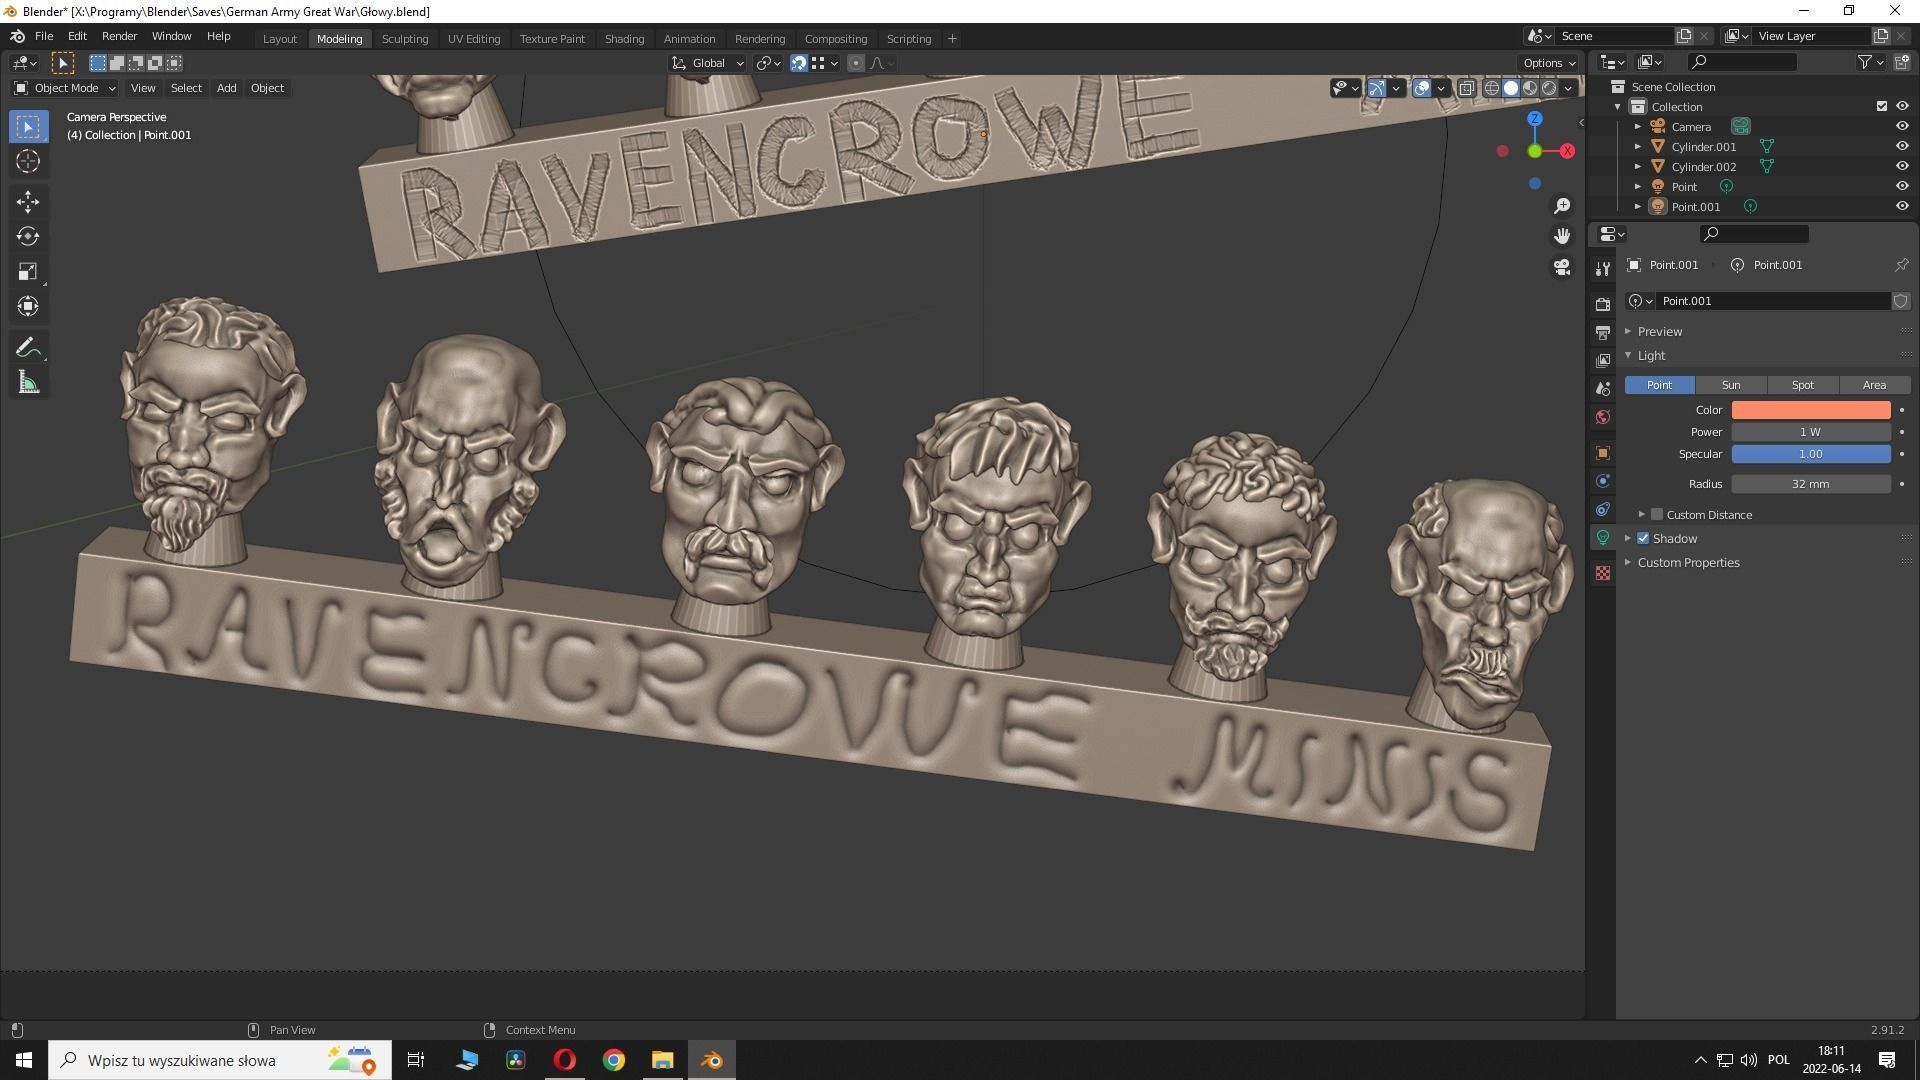Set light type to Spot

click(1803, 385)
